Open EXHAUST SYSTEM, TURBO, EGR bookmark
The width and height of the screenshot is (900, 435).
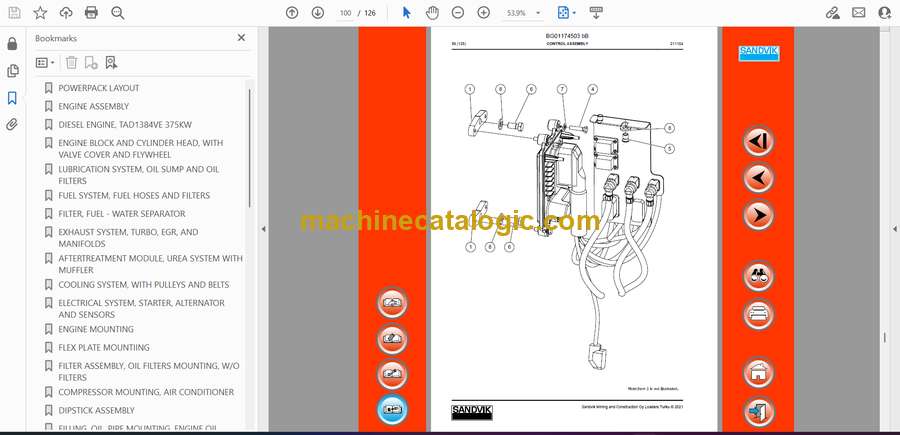128,238
